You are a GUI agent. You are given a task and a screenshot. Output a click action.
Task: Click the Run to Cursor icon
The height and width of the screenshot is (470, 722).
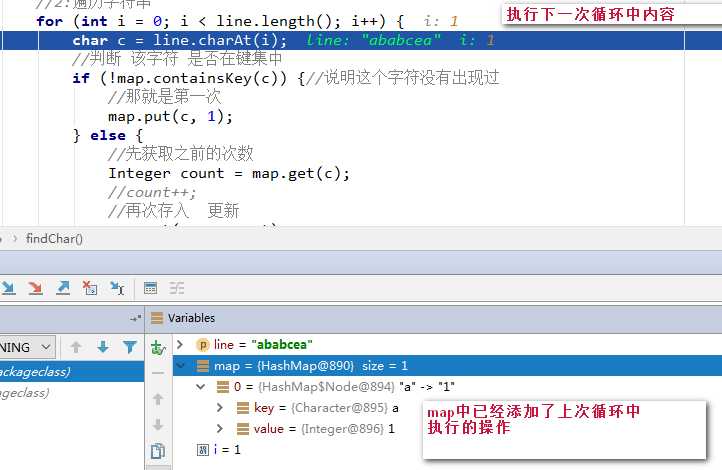click(x=117, y=288)
